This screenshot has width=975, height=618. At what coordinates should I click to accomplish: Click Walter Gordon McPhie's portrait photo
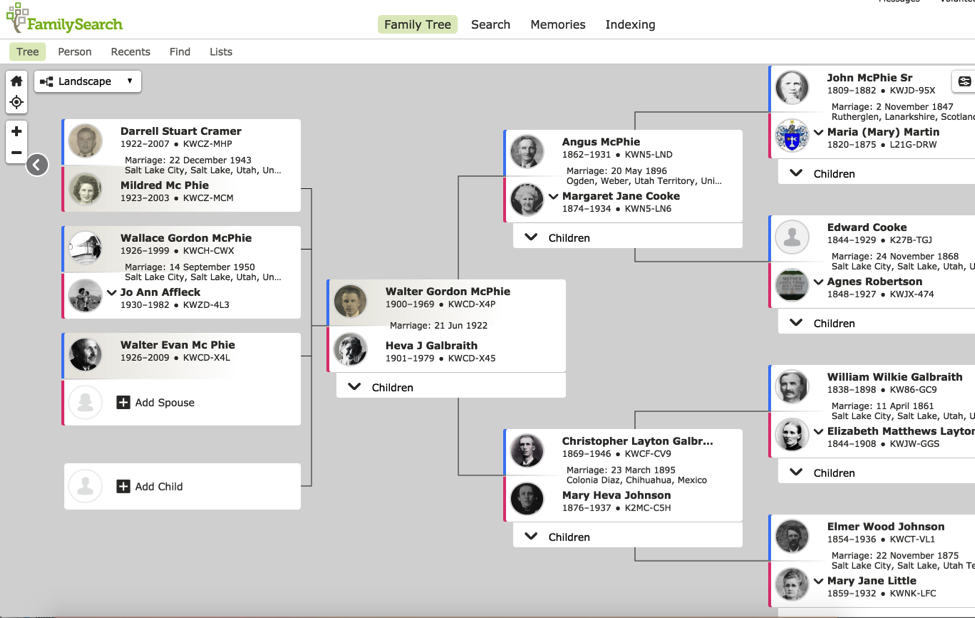click(x=349, y=300)
